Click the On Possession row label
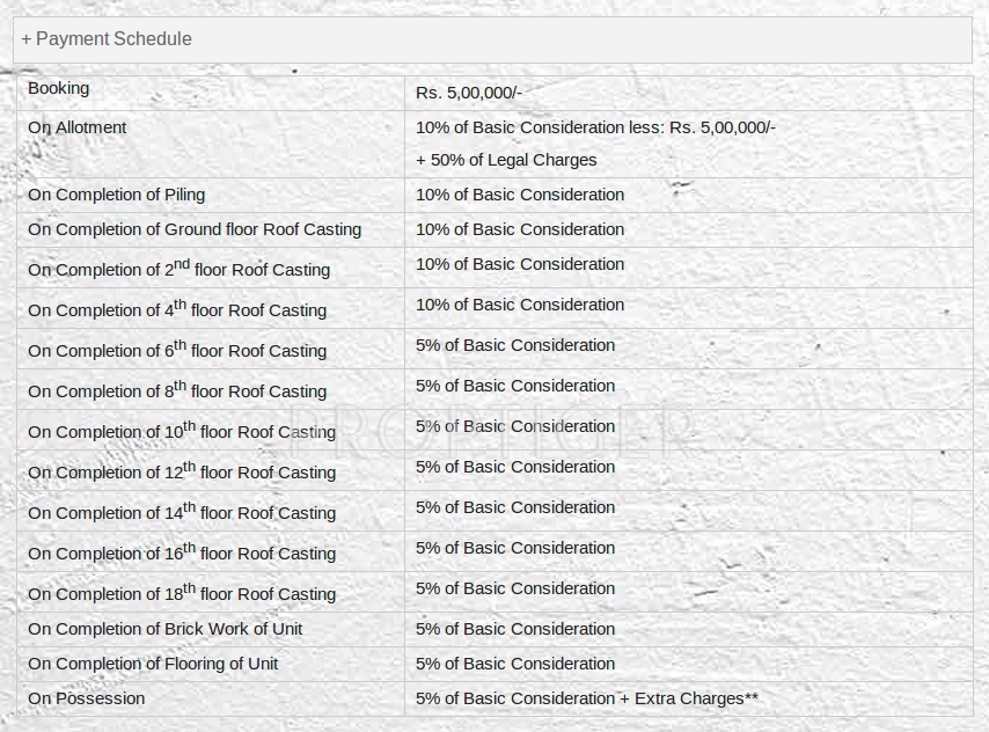 tap(86, 699)
